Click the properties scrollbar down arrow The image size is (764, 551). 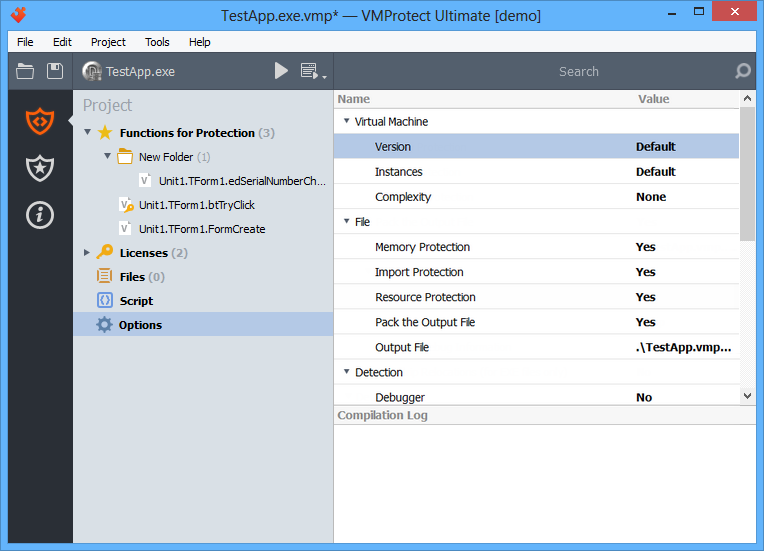point(747,396)
